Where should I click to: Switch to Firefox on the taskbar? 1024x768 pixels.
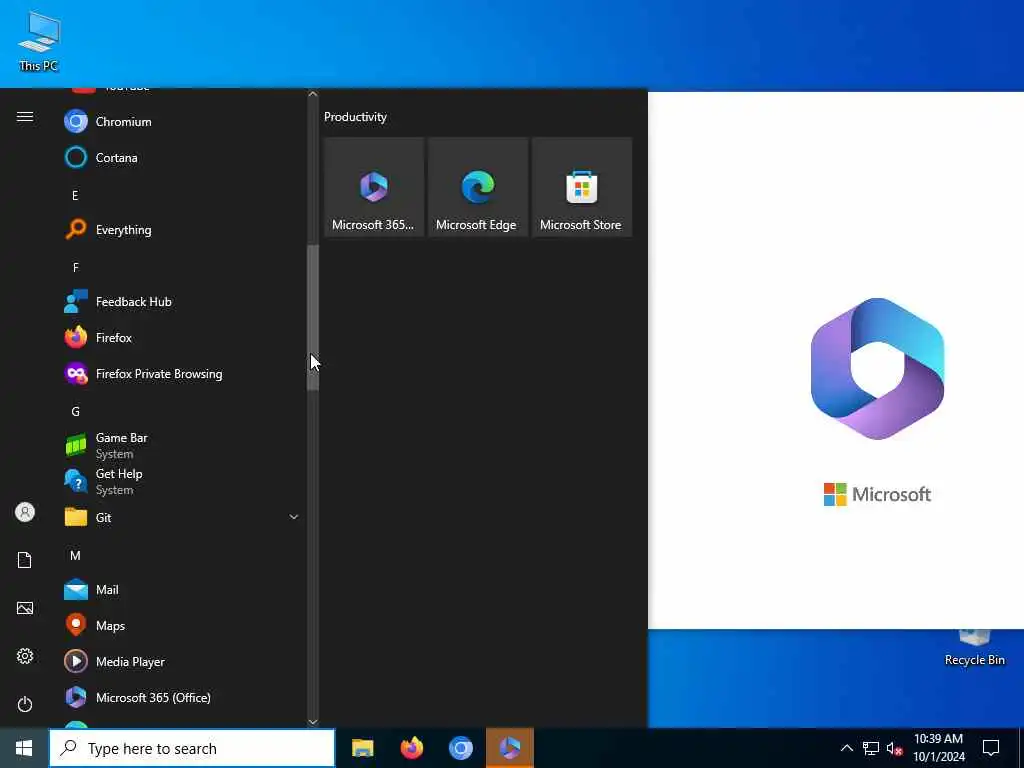(411, 748)
